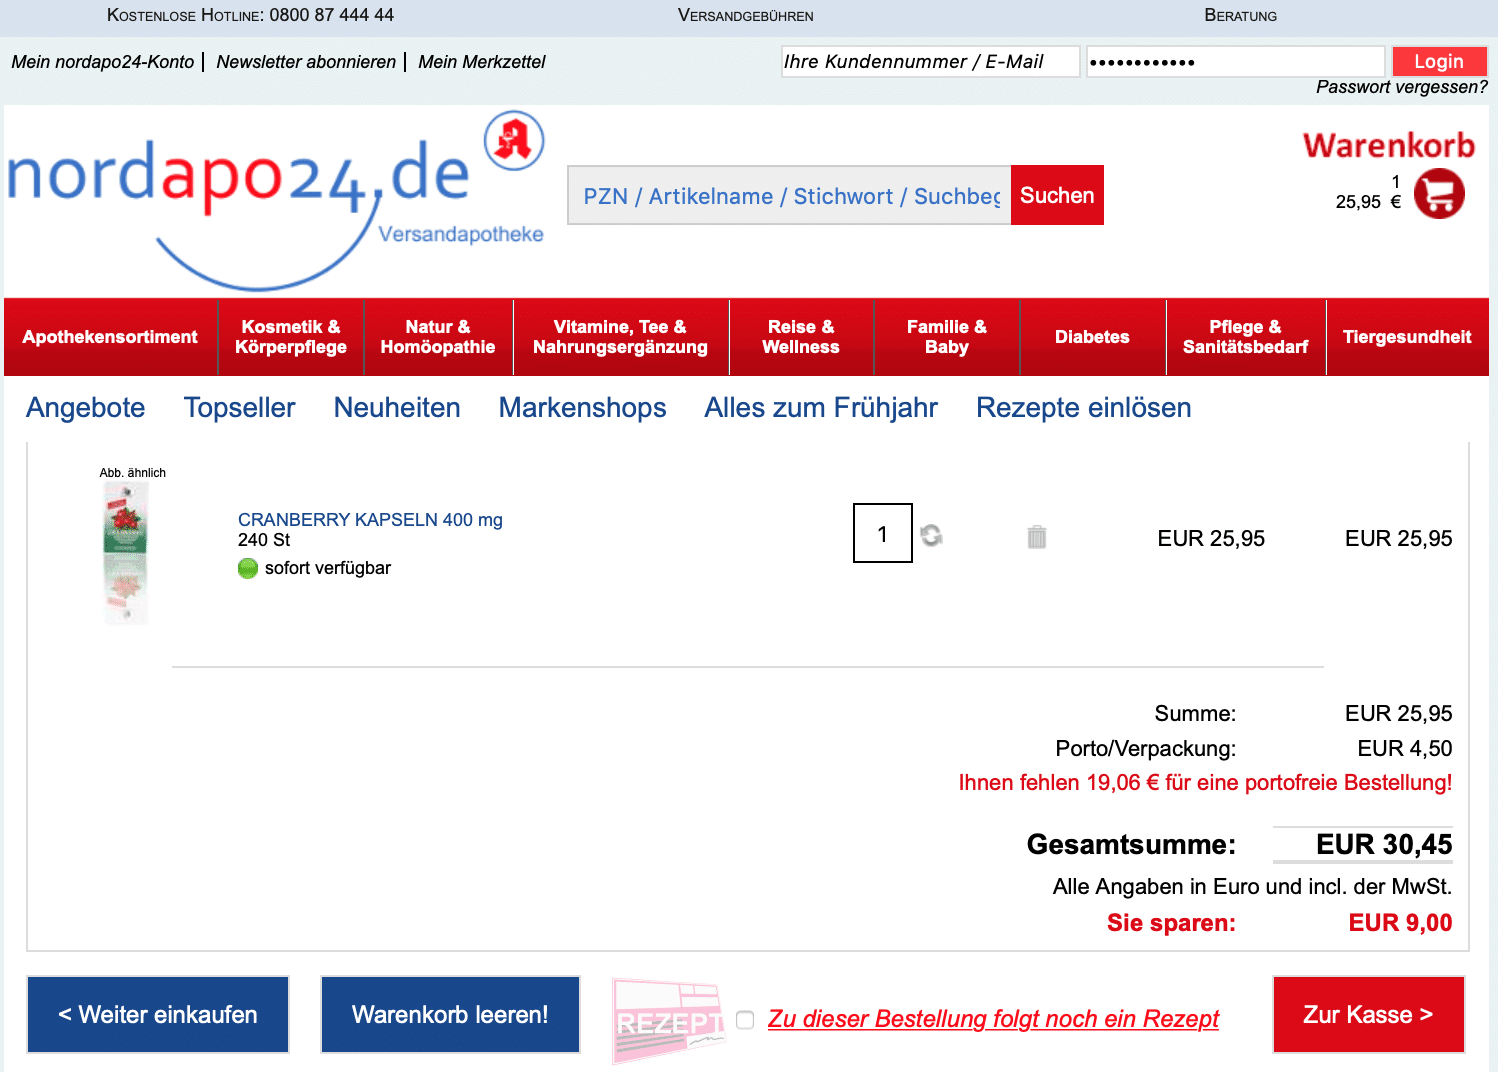
Task: Click the Rezept prescription image
Action: click(x=668, y=1020)
